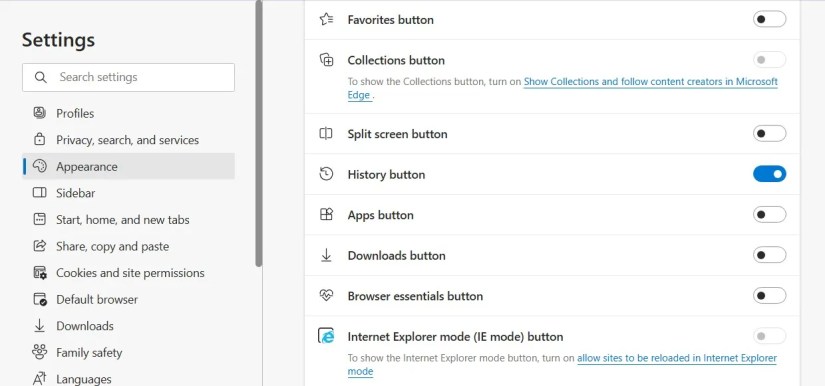825x386 pixels.
Task: Click the Search settings input field
Action: [x=128, y=77]
